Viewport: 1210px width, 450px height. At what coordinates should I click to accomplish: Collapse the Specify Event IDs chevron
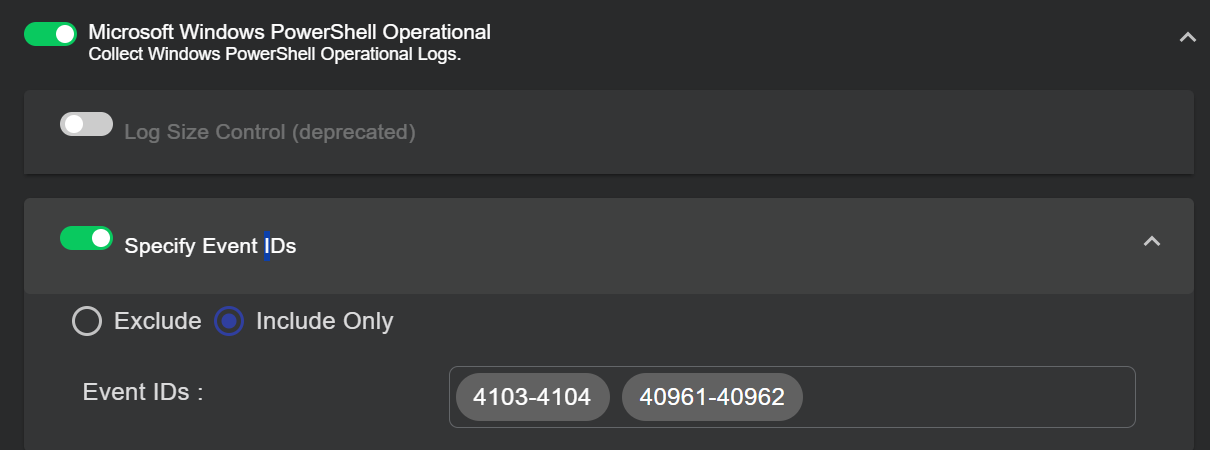(x=1152, y=241)
